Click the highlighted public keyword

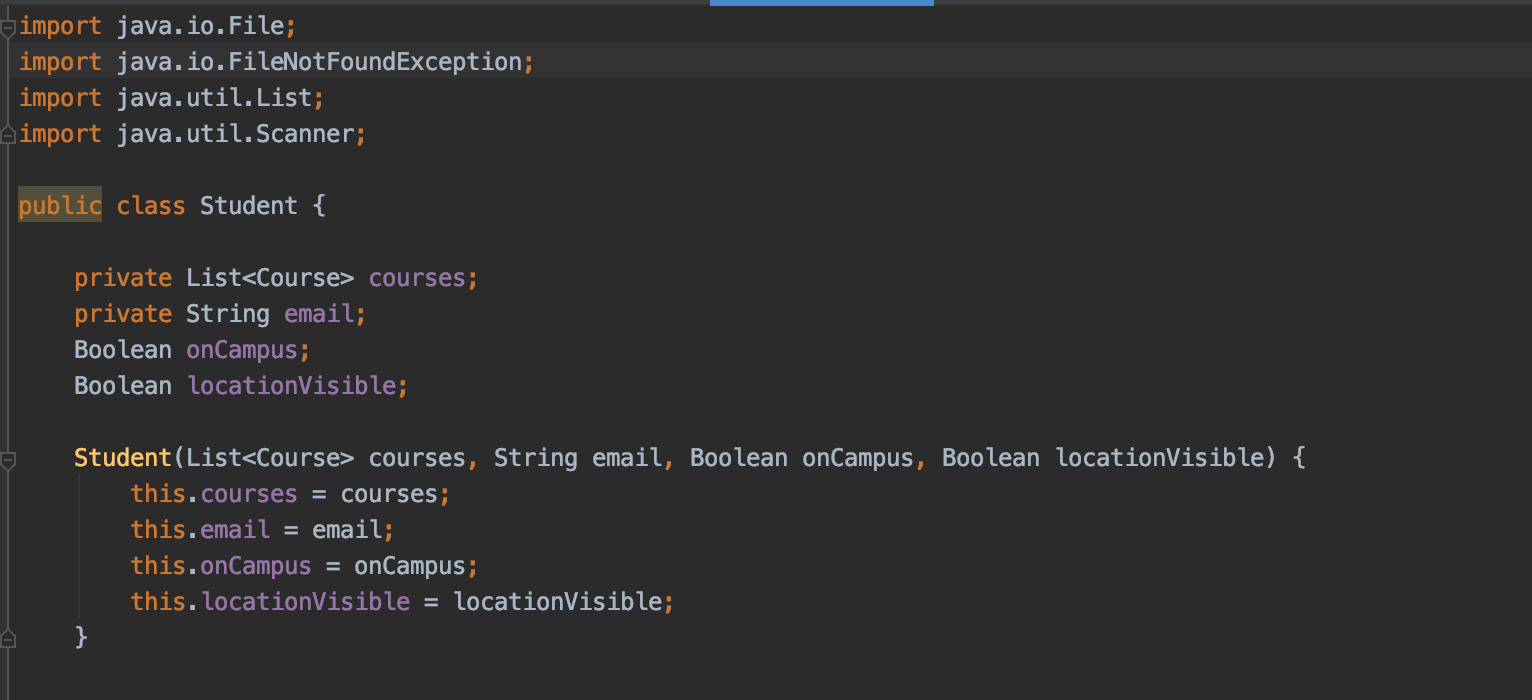click(60, 206)
